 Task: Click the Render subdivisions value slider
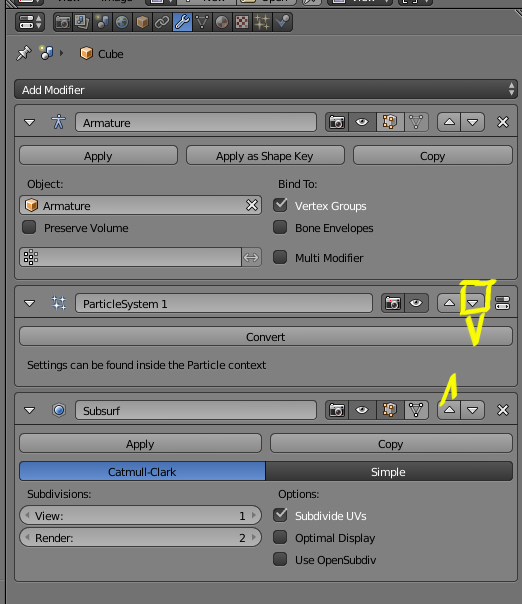click(x=140, y=537)
